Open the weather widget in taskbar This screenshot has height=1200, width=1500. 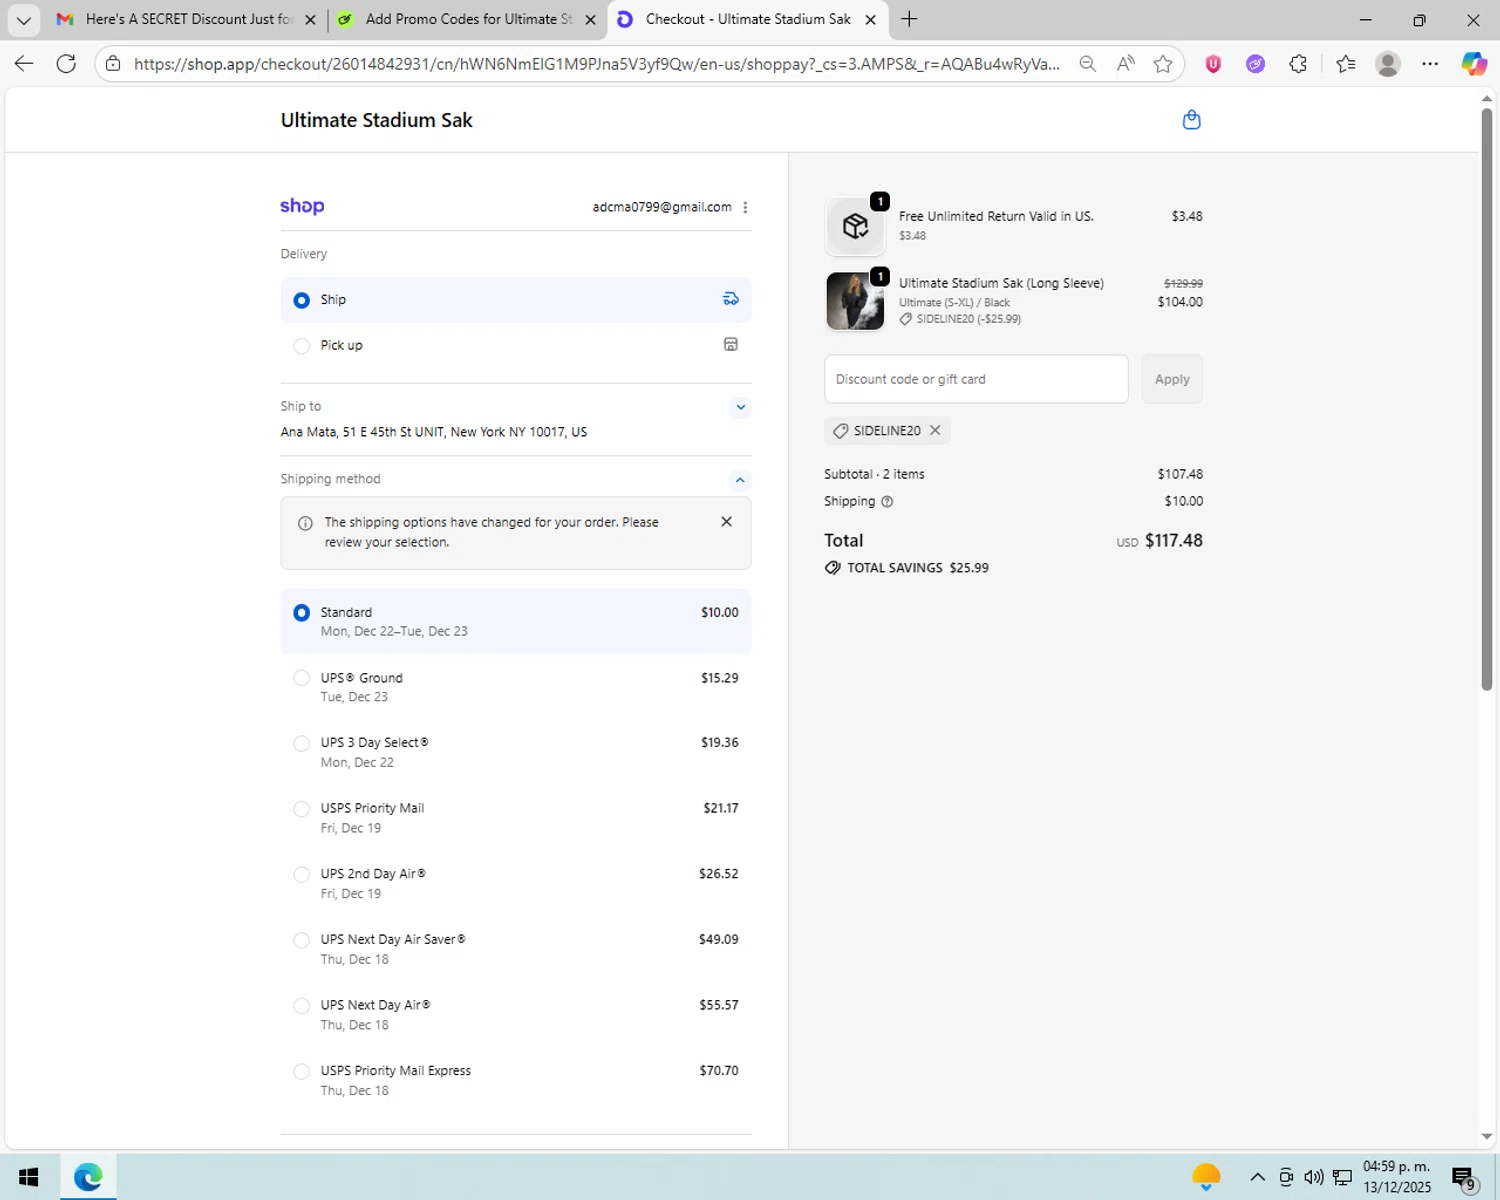coord(1206,1177)
